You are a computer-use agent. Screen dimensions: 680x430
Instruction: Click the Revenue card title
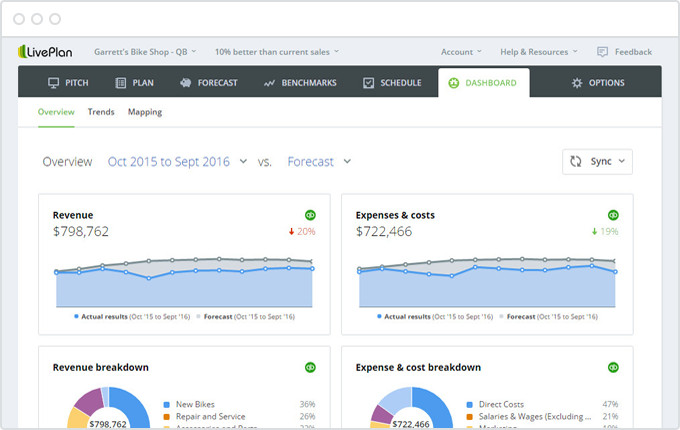click(73, 215)
